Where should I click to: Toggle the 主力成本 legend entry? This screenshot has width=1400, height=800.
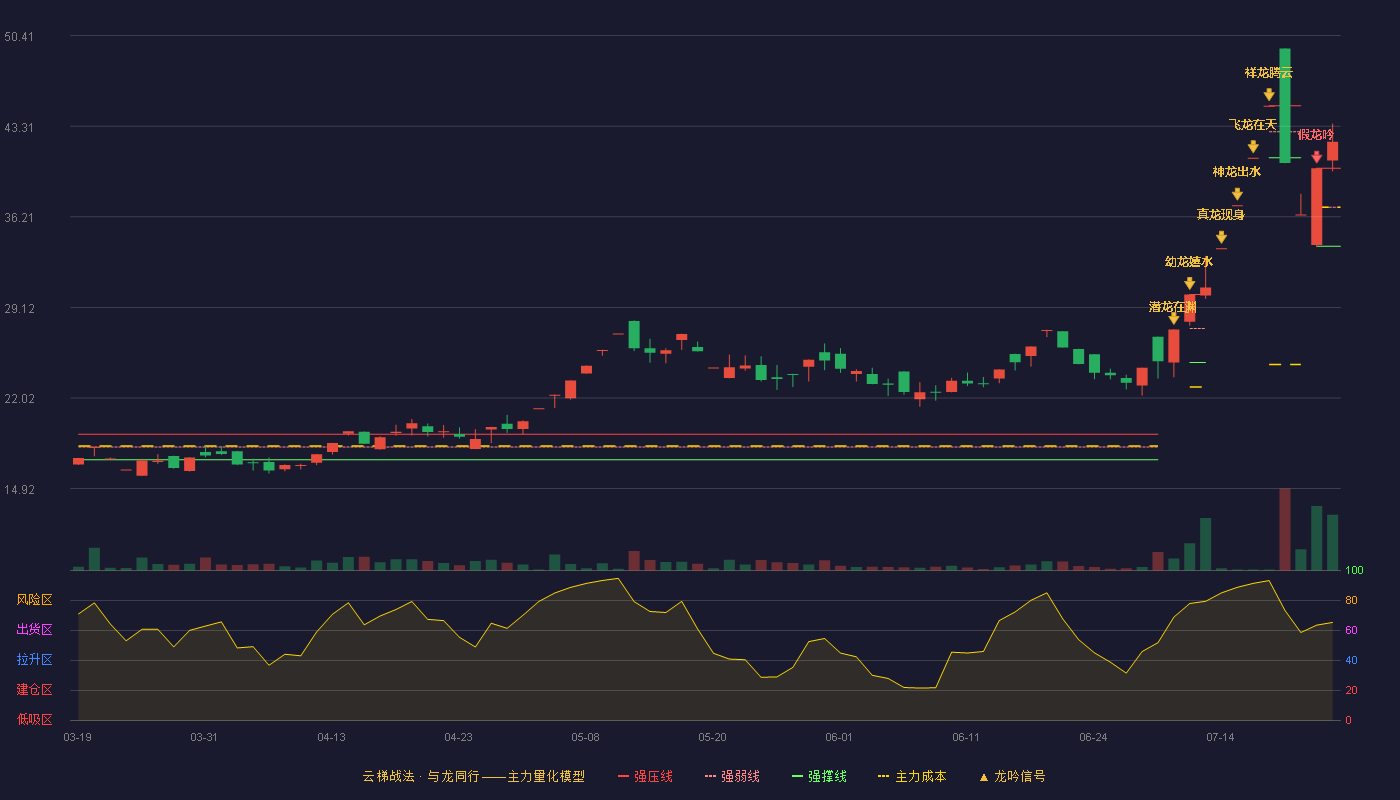click(x=912, y=776)
